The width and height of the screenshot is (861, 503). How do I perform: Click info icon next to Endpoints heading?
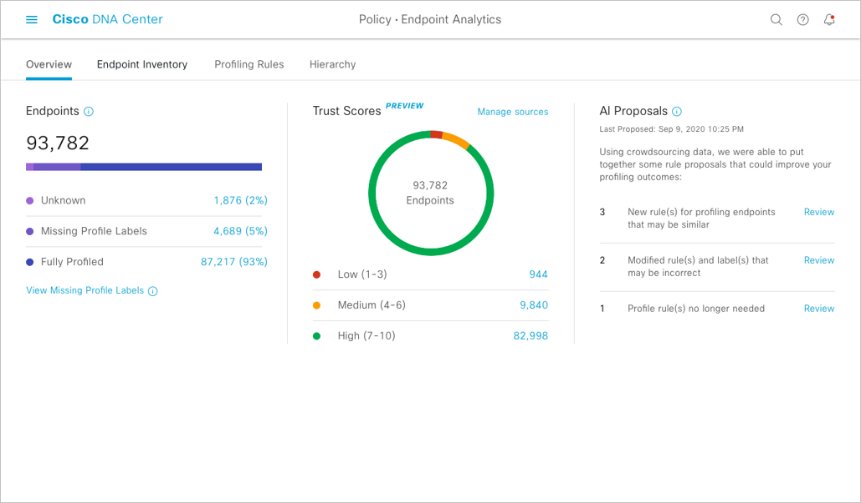pyautogui.click(x=89, y=112)
